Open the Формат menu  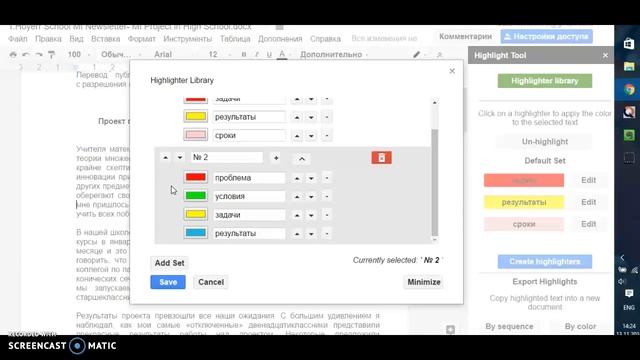click(x=142, y=39)
